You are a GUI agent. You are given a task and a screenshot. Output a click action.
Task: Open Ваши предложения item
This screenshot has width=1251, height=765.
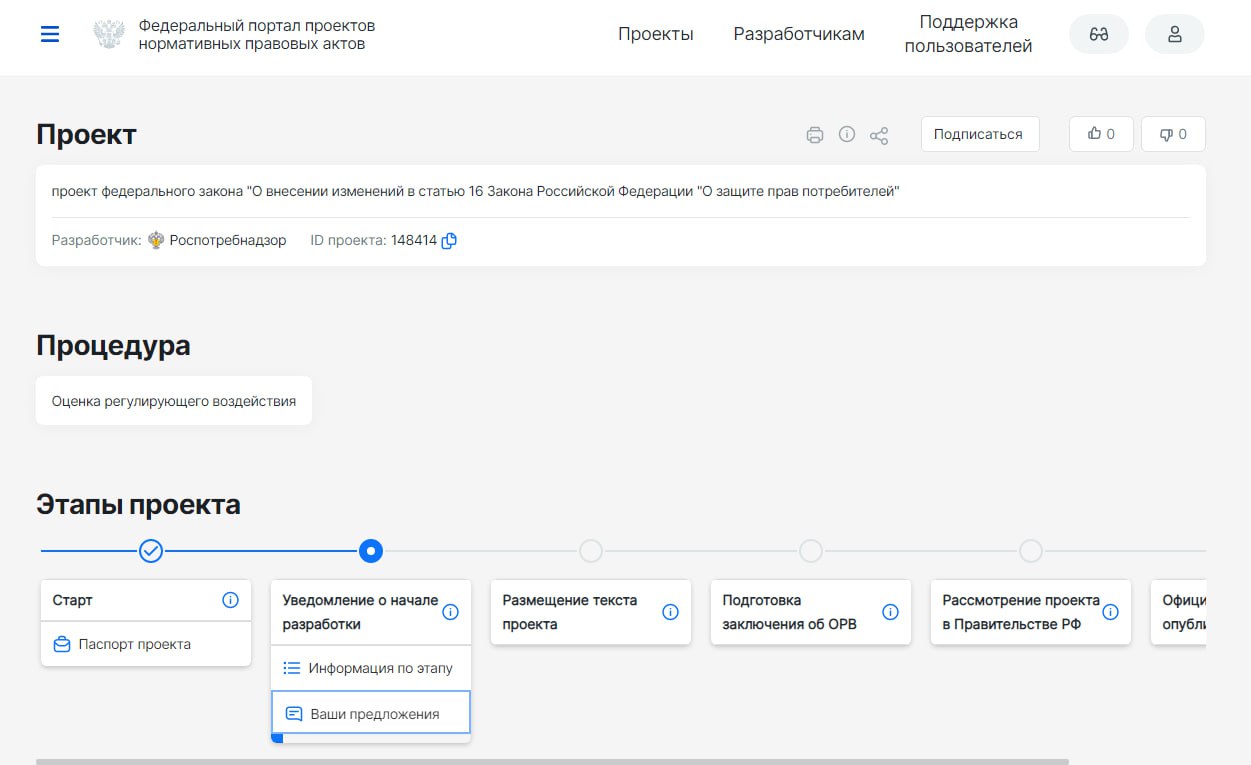pyautogui.click(x=371, y=714)
